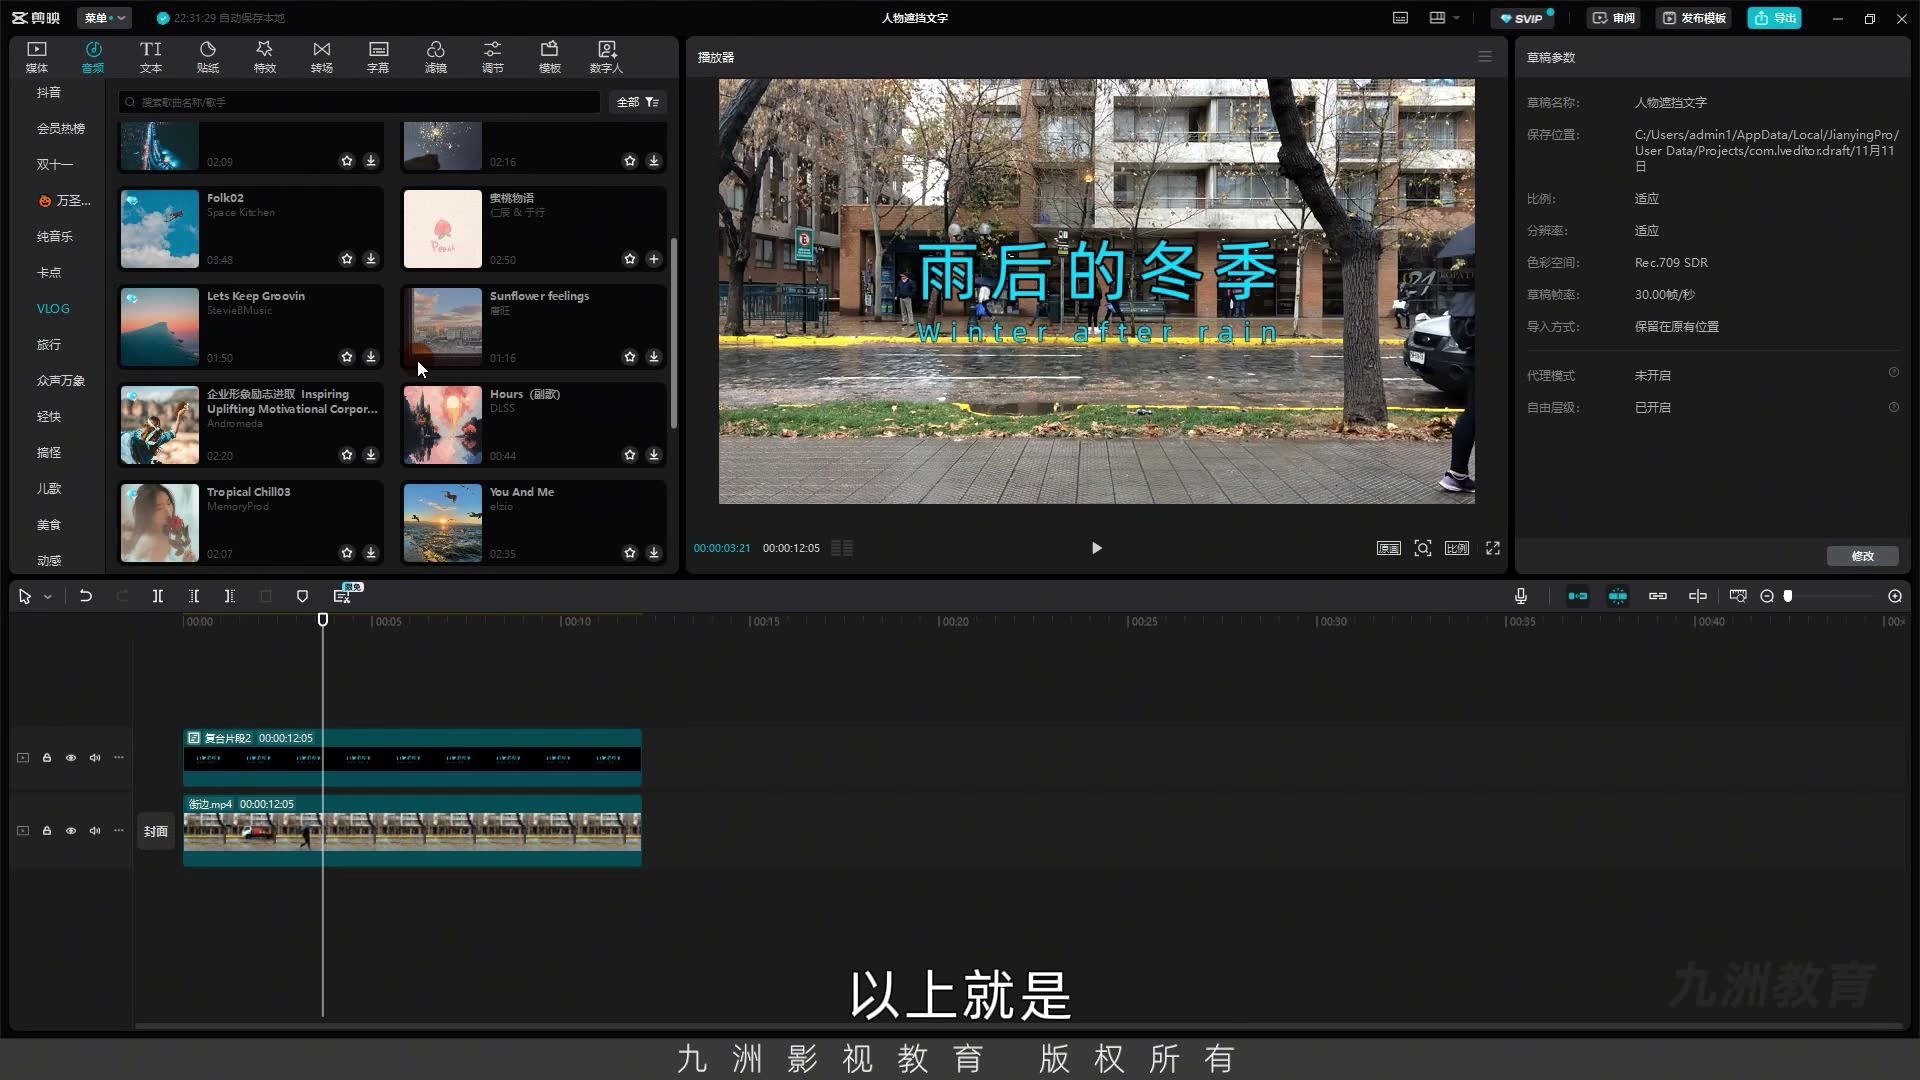
Task: Switch to the 文本 text tab
Action: [150, 57]
